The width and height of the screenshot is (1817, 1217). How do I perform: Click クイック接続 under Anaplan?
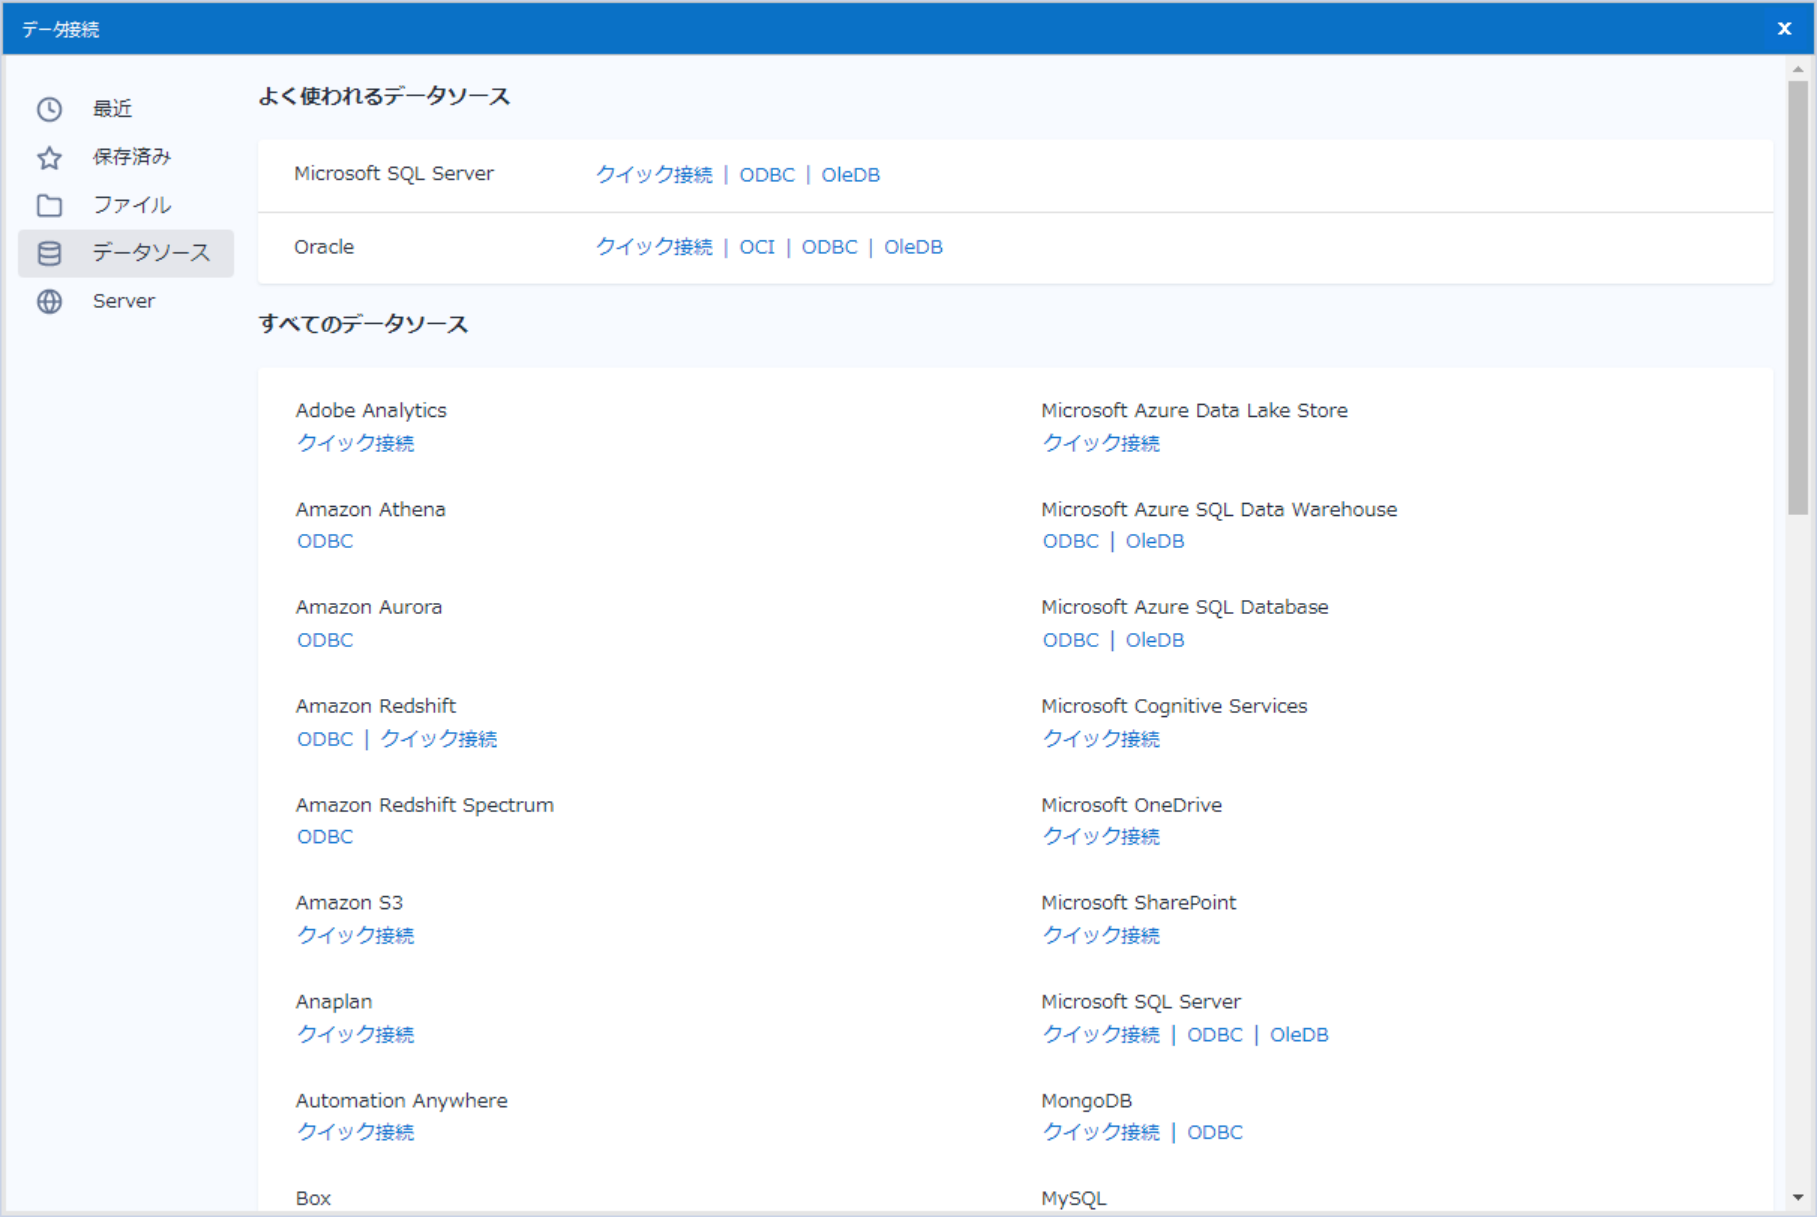(355, 1034)
